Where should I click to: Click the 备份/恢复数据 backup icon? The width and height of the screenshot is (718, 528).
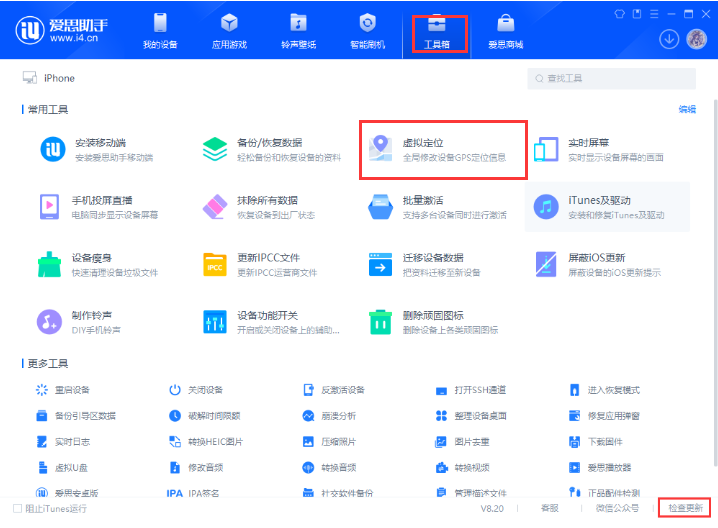pos(215,149)
